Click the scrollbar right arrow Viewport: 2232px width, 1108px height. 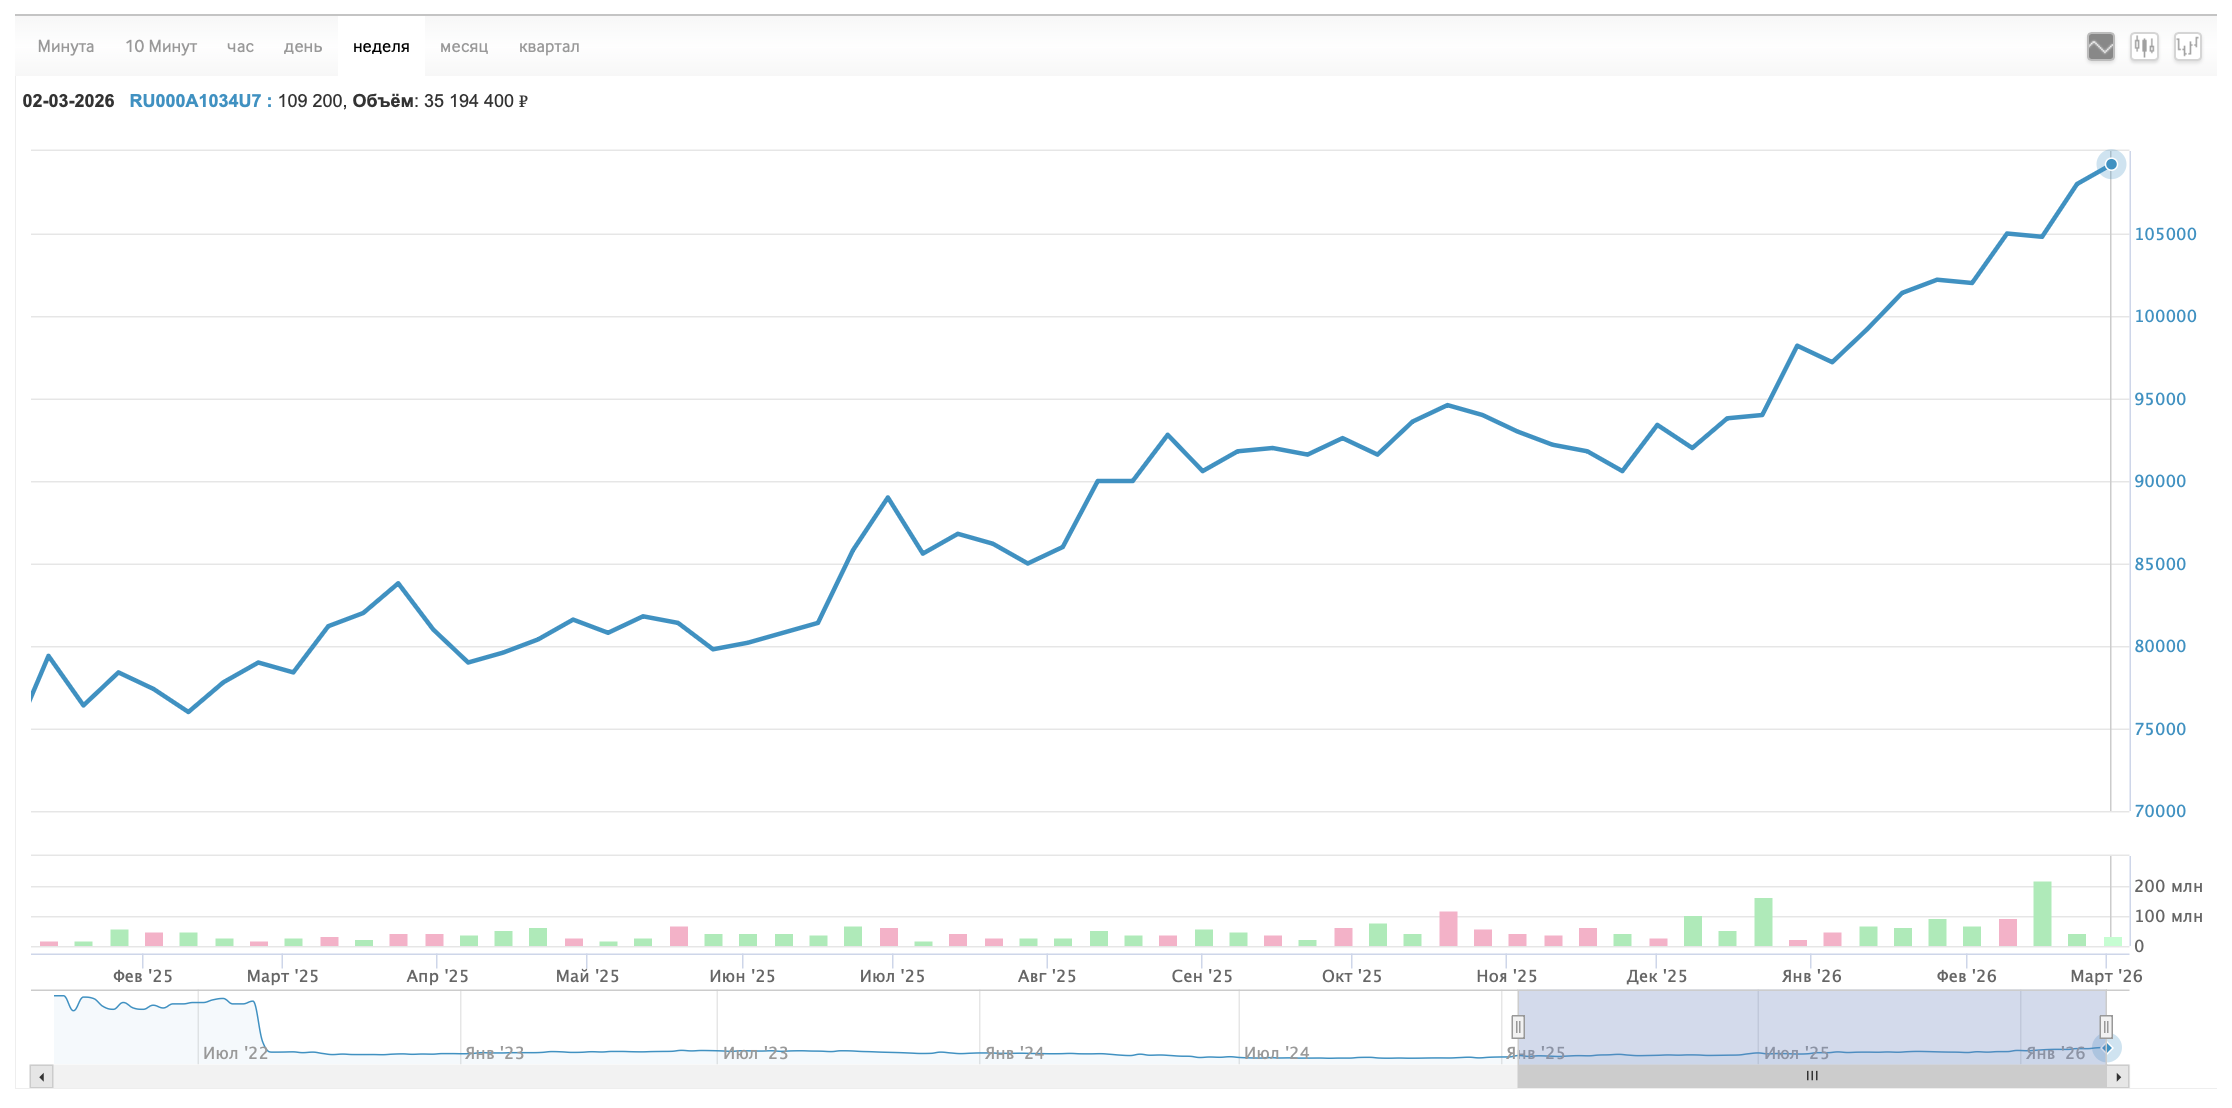tap(2118, 1077)
